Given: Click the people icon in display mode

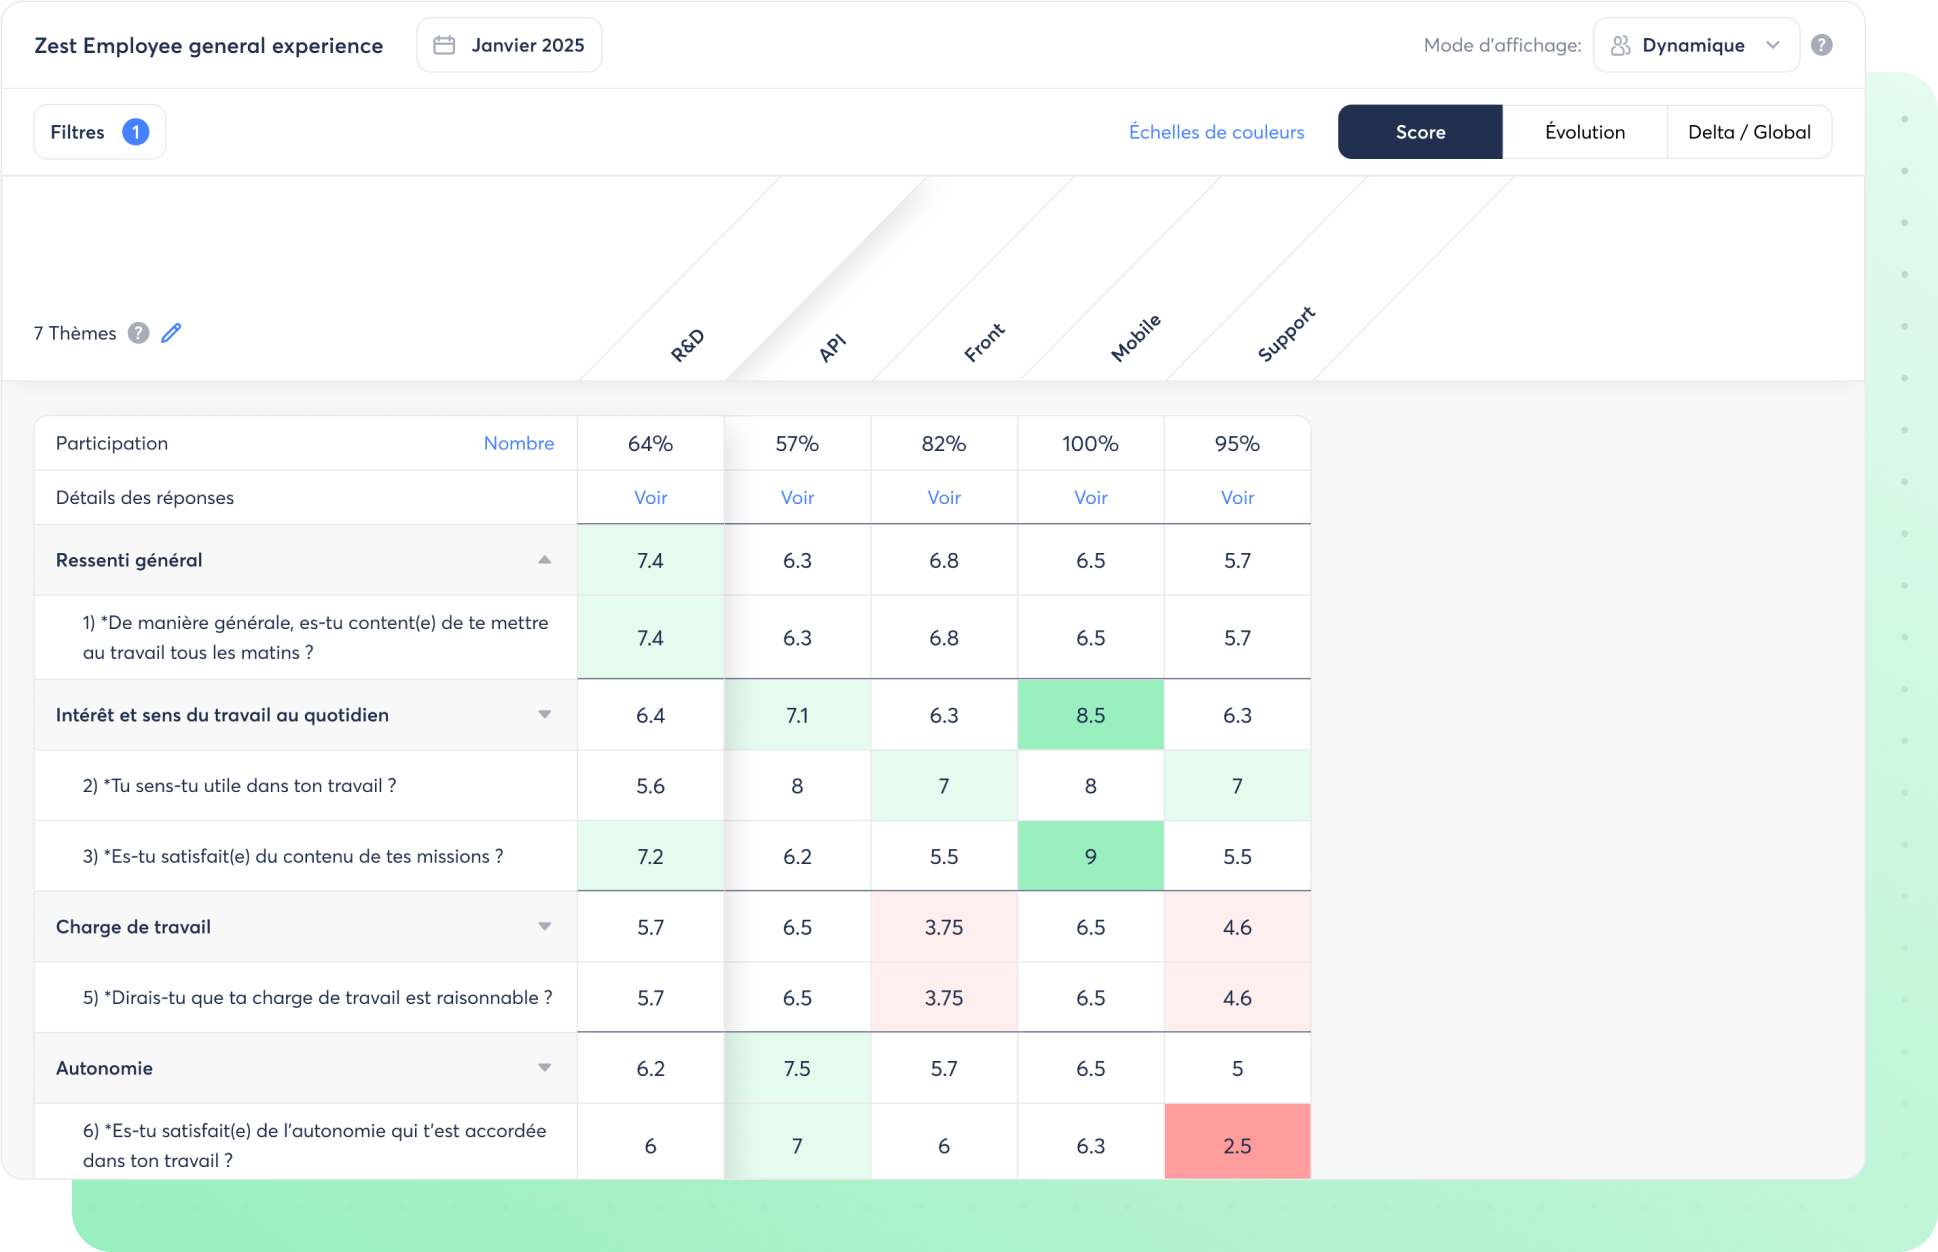Looking at the screenshot, I should tap(1620, 45).
